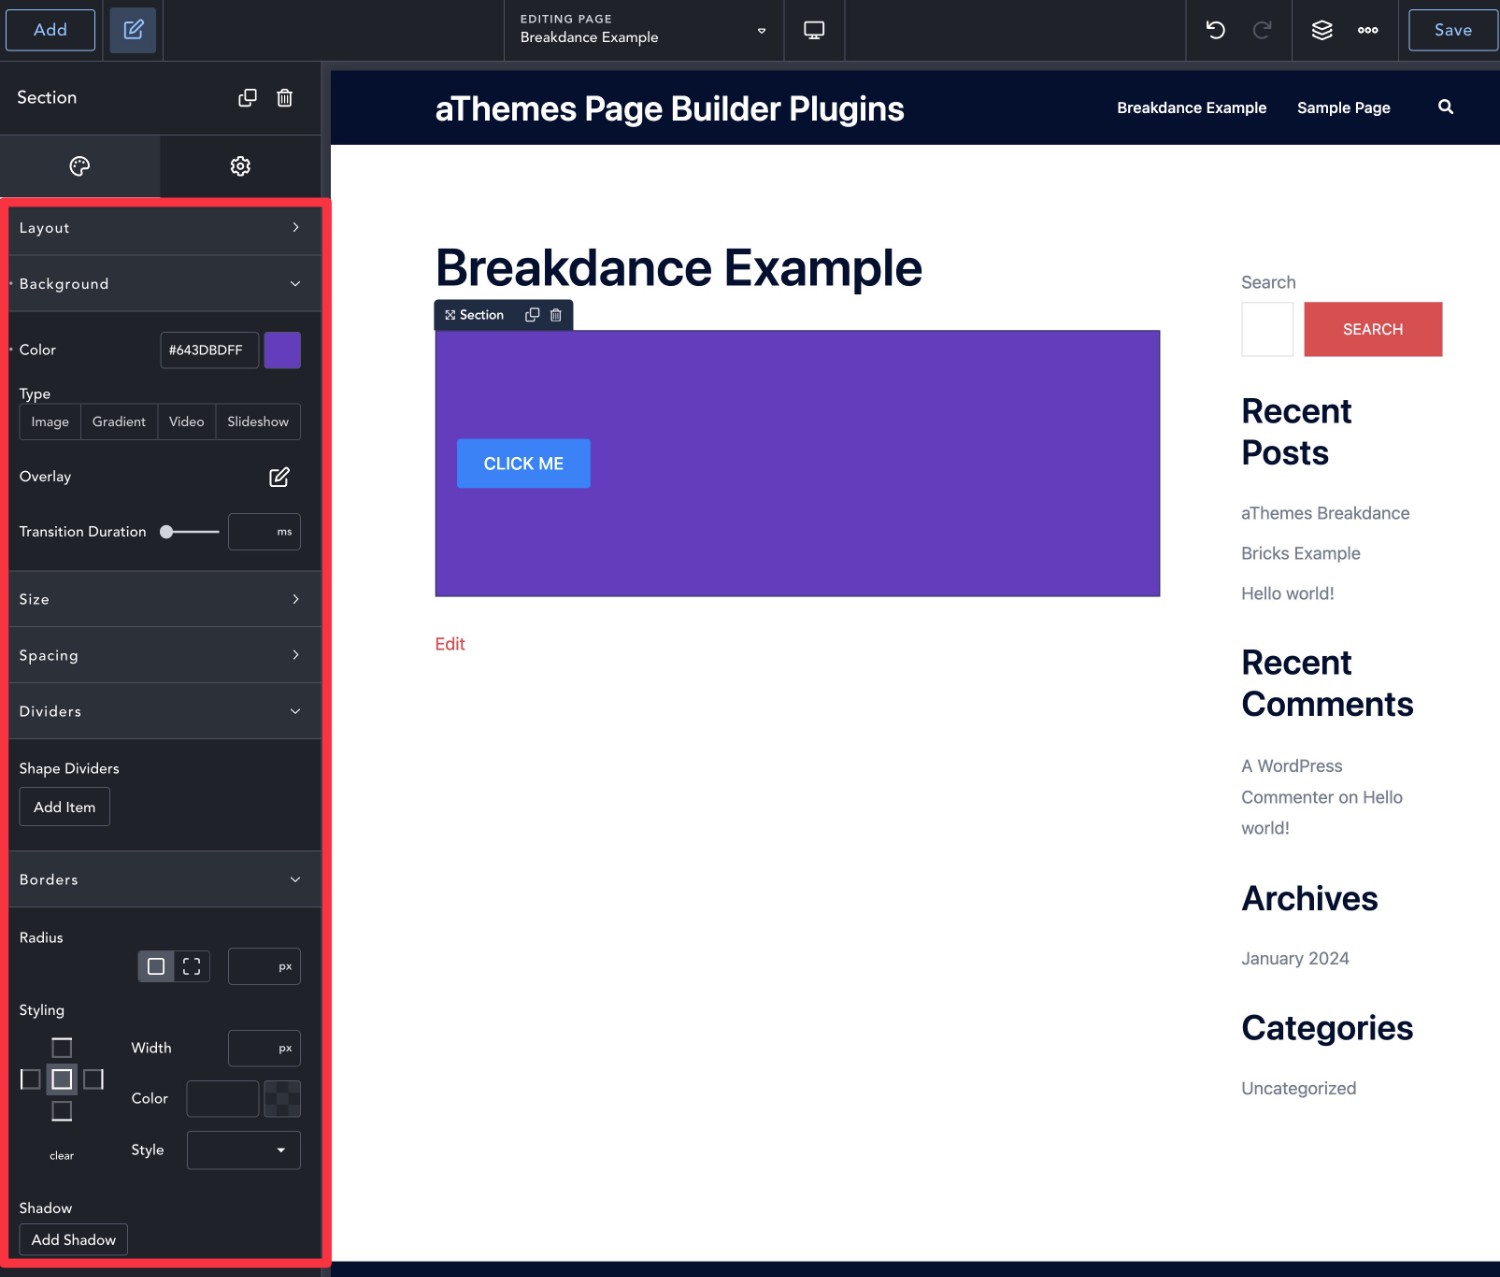
Task: Click the edit pencil icon in top bar
Action: coord(133,30)
